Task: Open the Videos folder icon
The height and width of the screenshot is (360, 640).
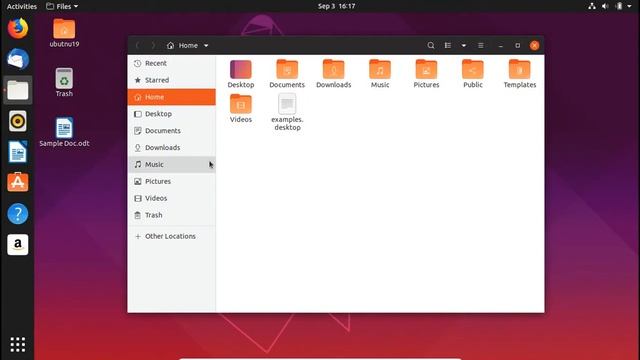Action: (241, 104)
